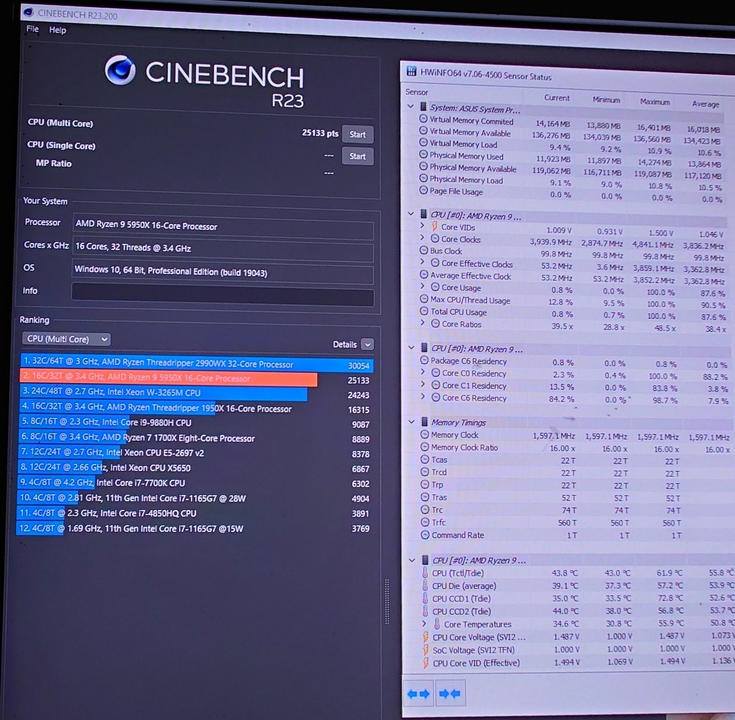735x720 pixels.
Task: Expand the Core VIDs row
Action: [x=422, y=225]
